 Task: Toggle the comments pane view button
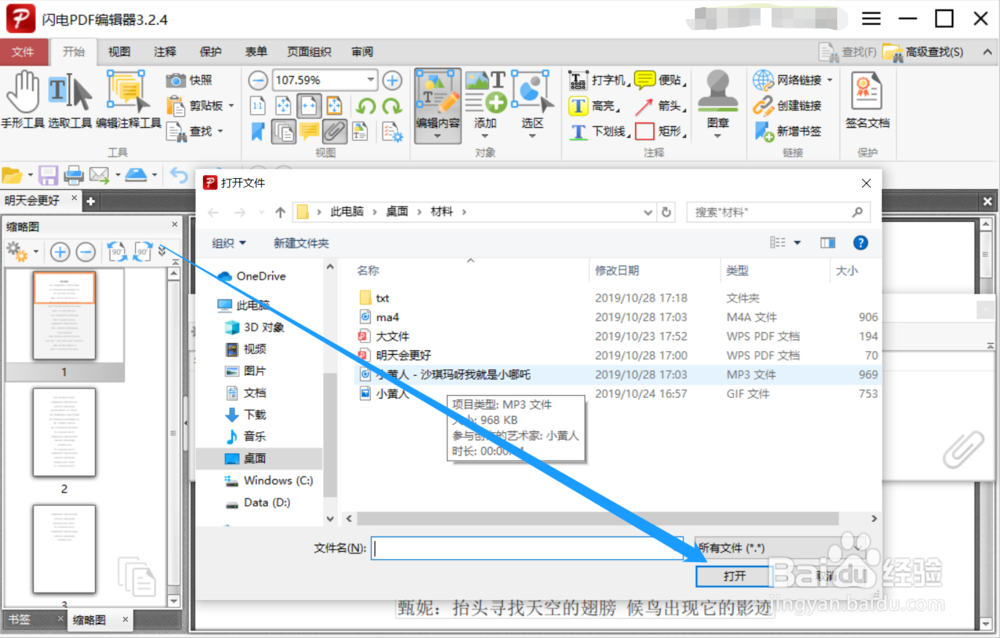pos(309,131)
